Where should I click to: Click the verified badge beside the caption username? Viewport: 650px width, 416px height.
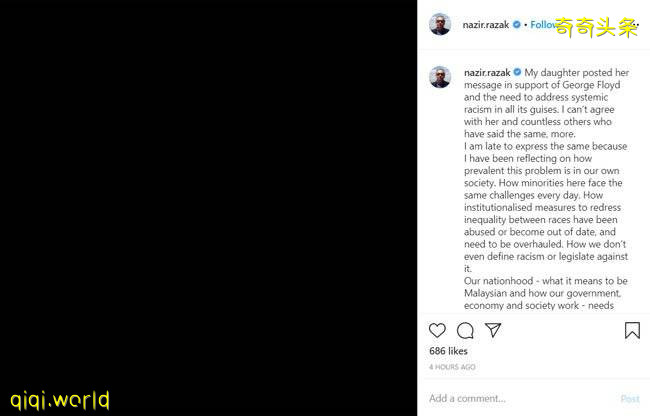517,72
